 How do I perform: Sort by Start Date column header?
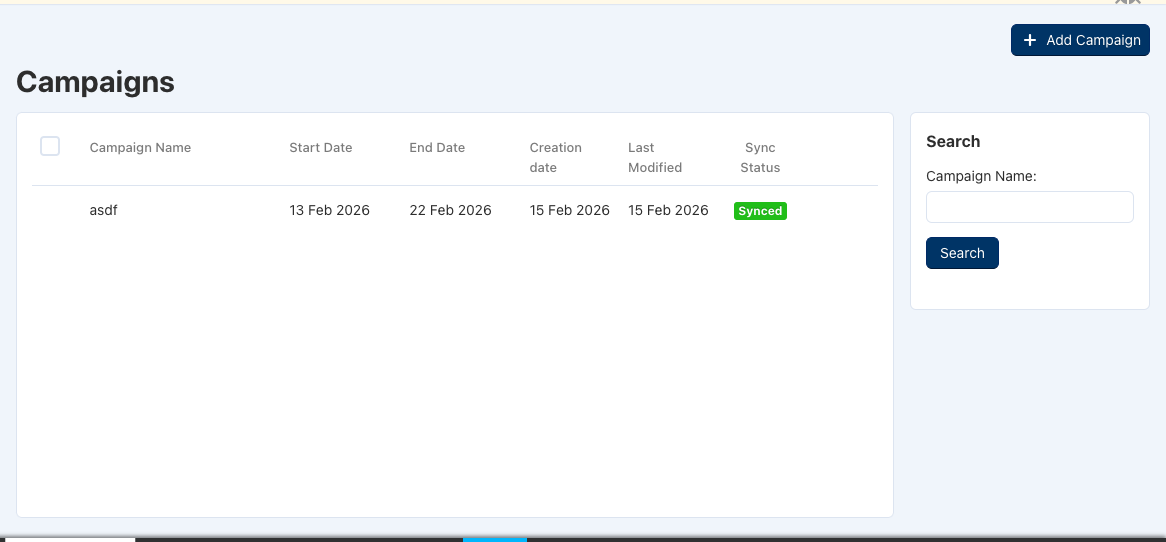[320, 148]
